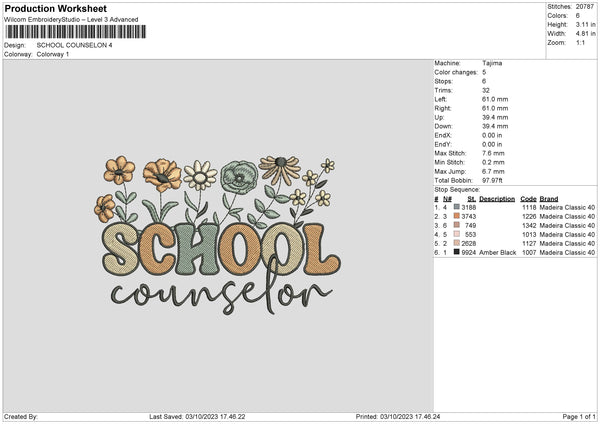
Task: Click 'Amber Black' description text
Action: click(x=497, y=253)
